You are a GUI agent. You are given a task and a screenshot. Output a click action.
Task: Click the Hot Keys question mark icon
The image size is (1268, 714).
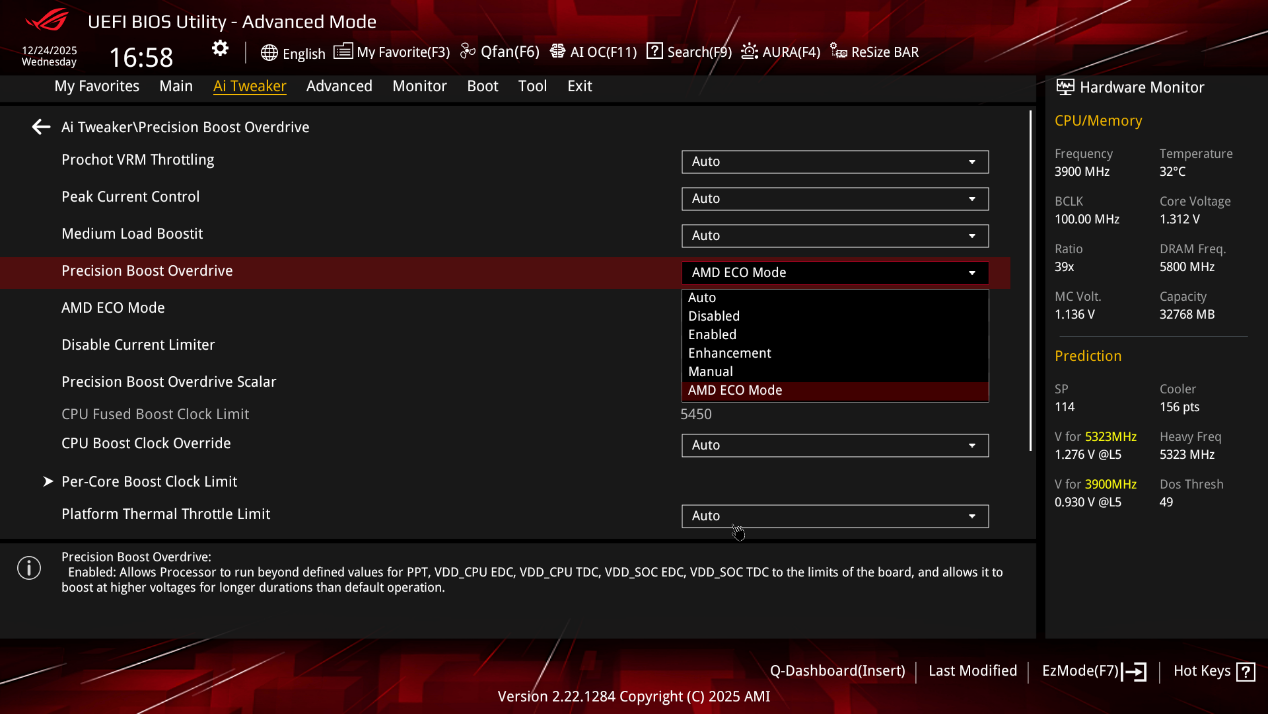[1246, 672]
